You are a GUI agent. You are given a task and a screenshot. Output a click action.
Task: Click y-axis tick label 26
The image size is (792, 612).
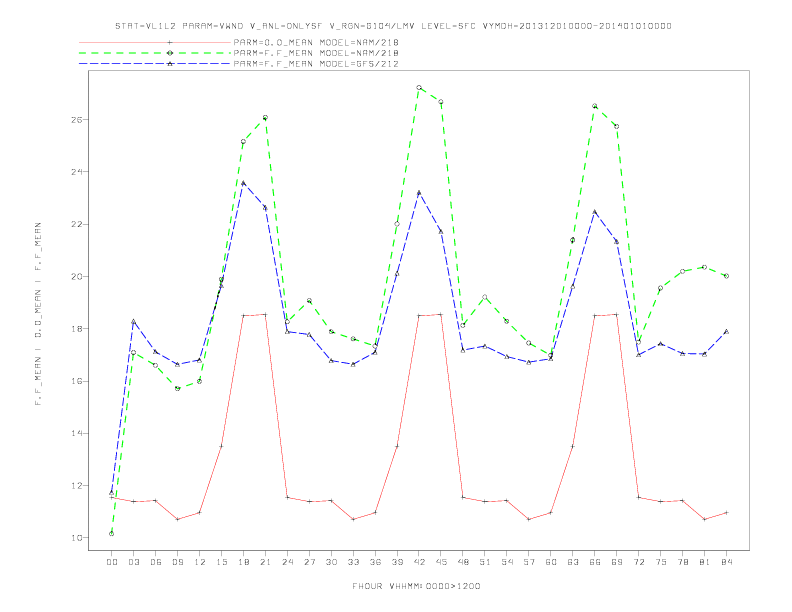[x=77, y=120]
